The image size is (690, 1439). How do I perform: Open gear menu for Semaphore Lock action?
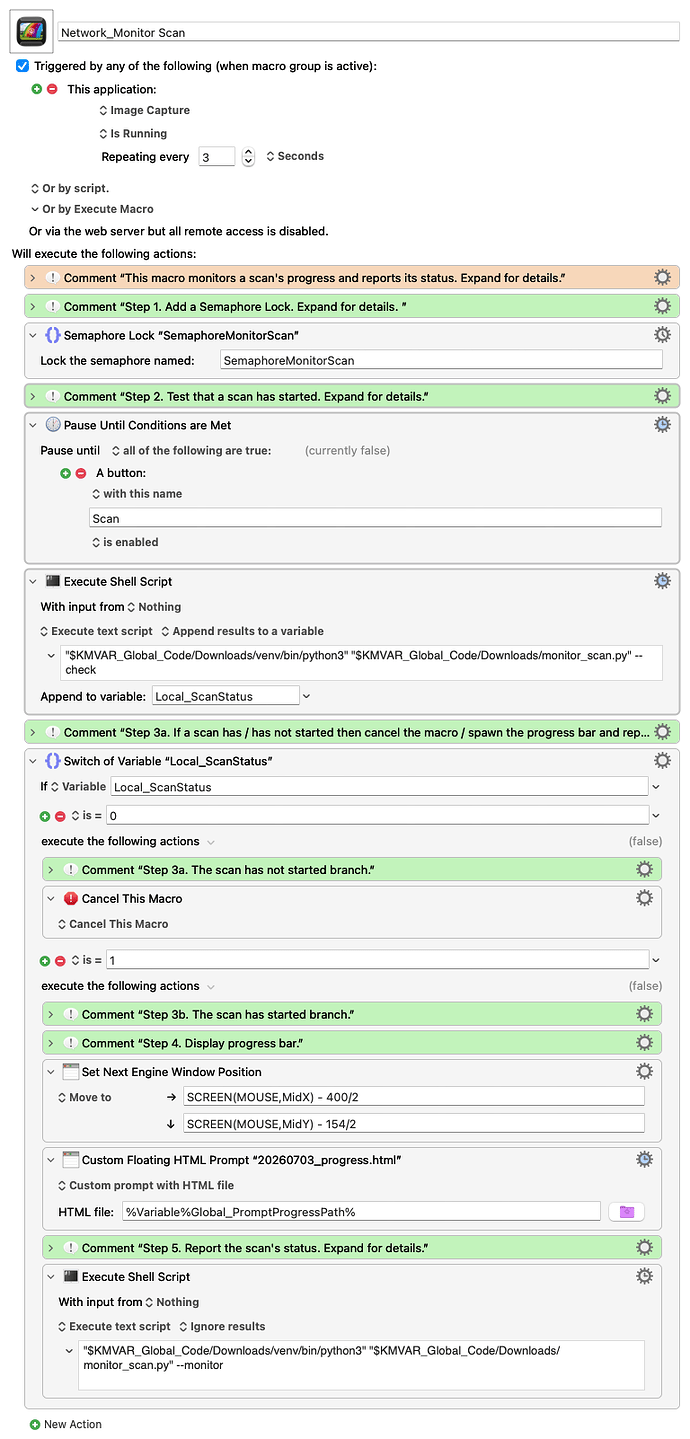coord(661,335)
